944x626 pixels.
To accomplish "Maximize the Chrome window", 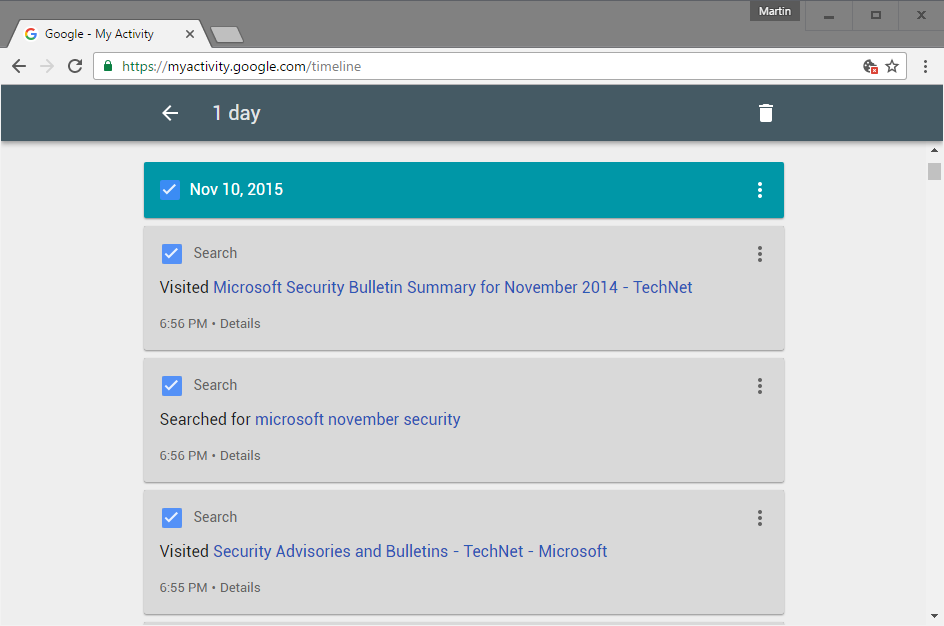I will click(x=875, y=16).
